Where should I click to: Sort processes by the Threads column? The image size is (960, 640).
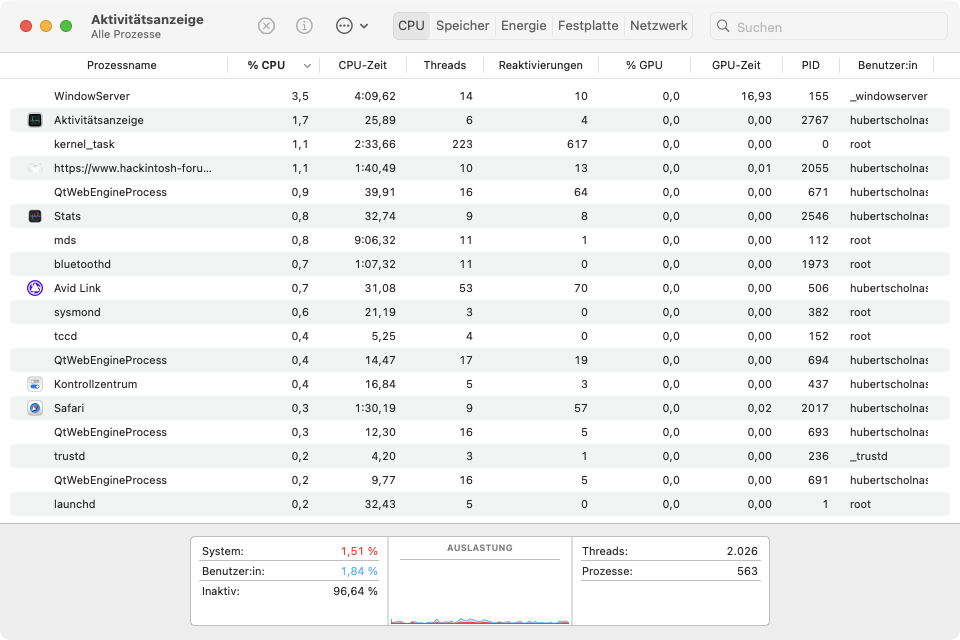point(444,66)
